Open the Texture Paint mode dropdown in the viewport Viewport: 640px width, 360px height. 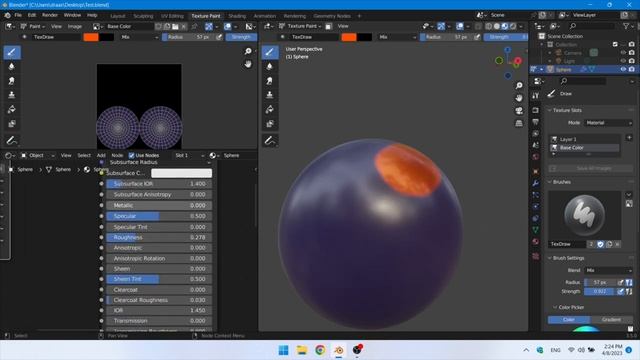point(300,26)
